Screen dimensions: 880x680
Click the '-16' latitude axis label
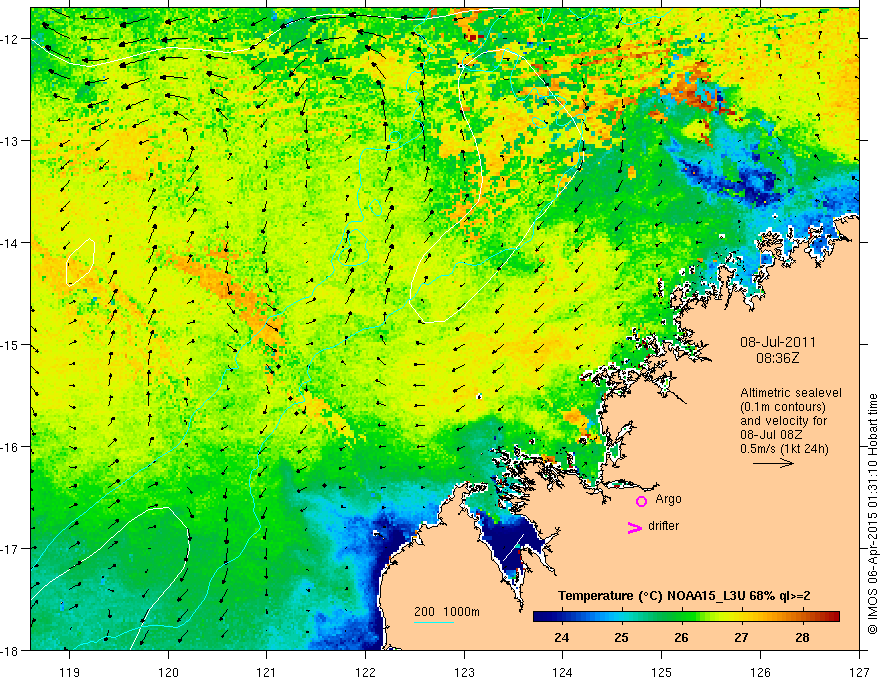tap(10, 447)
